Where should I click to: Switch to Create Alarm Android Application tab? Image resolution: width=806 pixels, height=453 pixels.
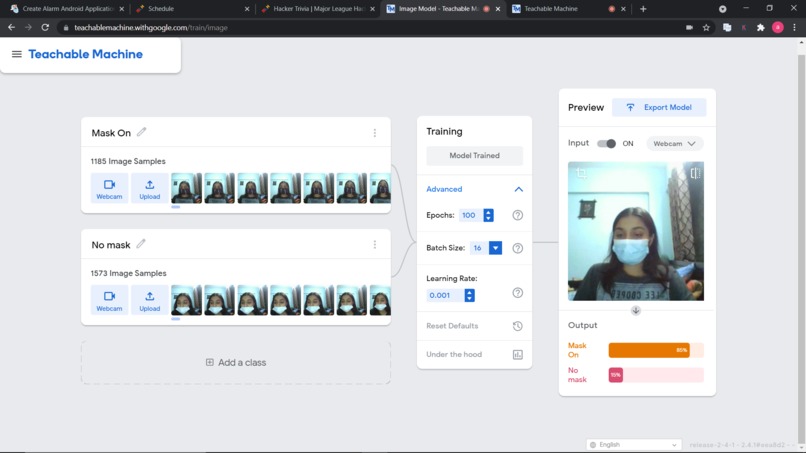tap(68, 9)
